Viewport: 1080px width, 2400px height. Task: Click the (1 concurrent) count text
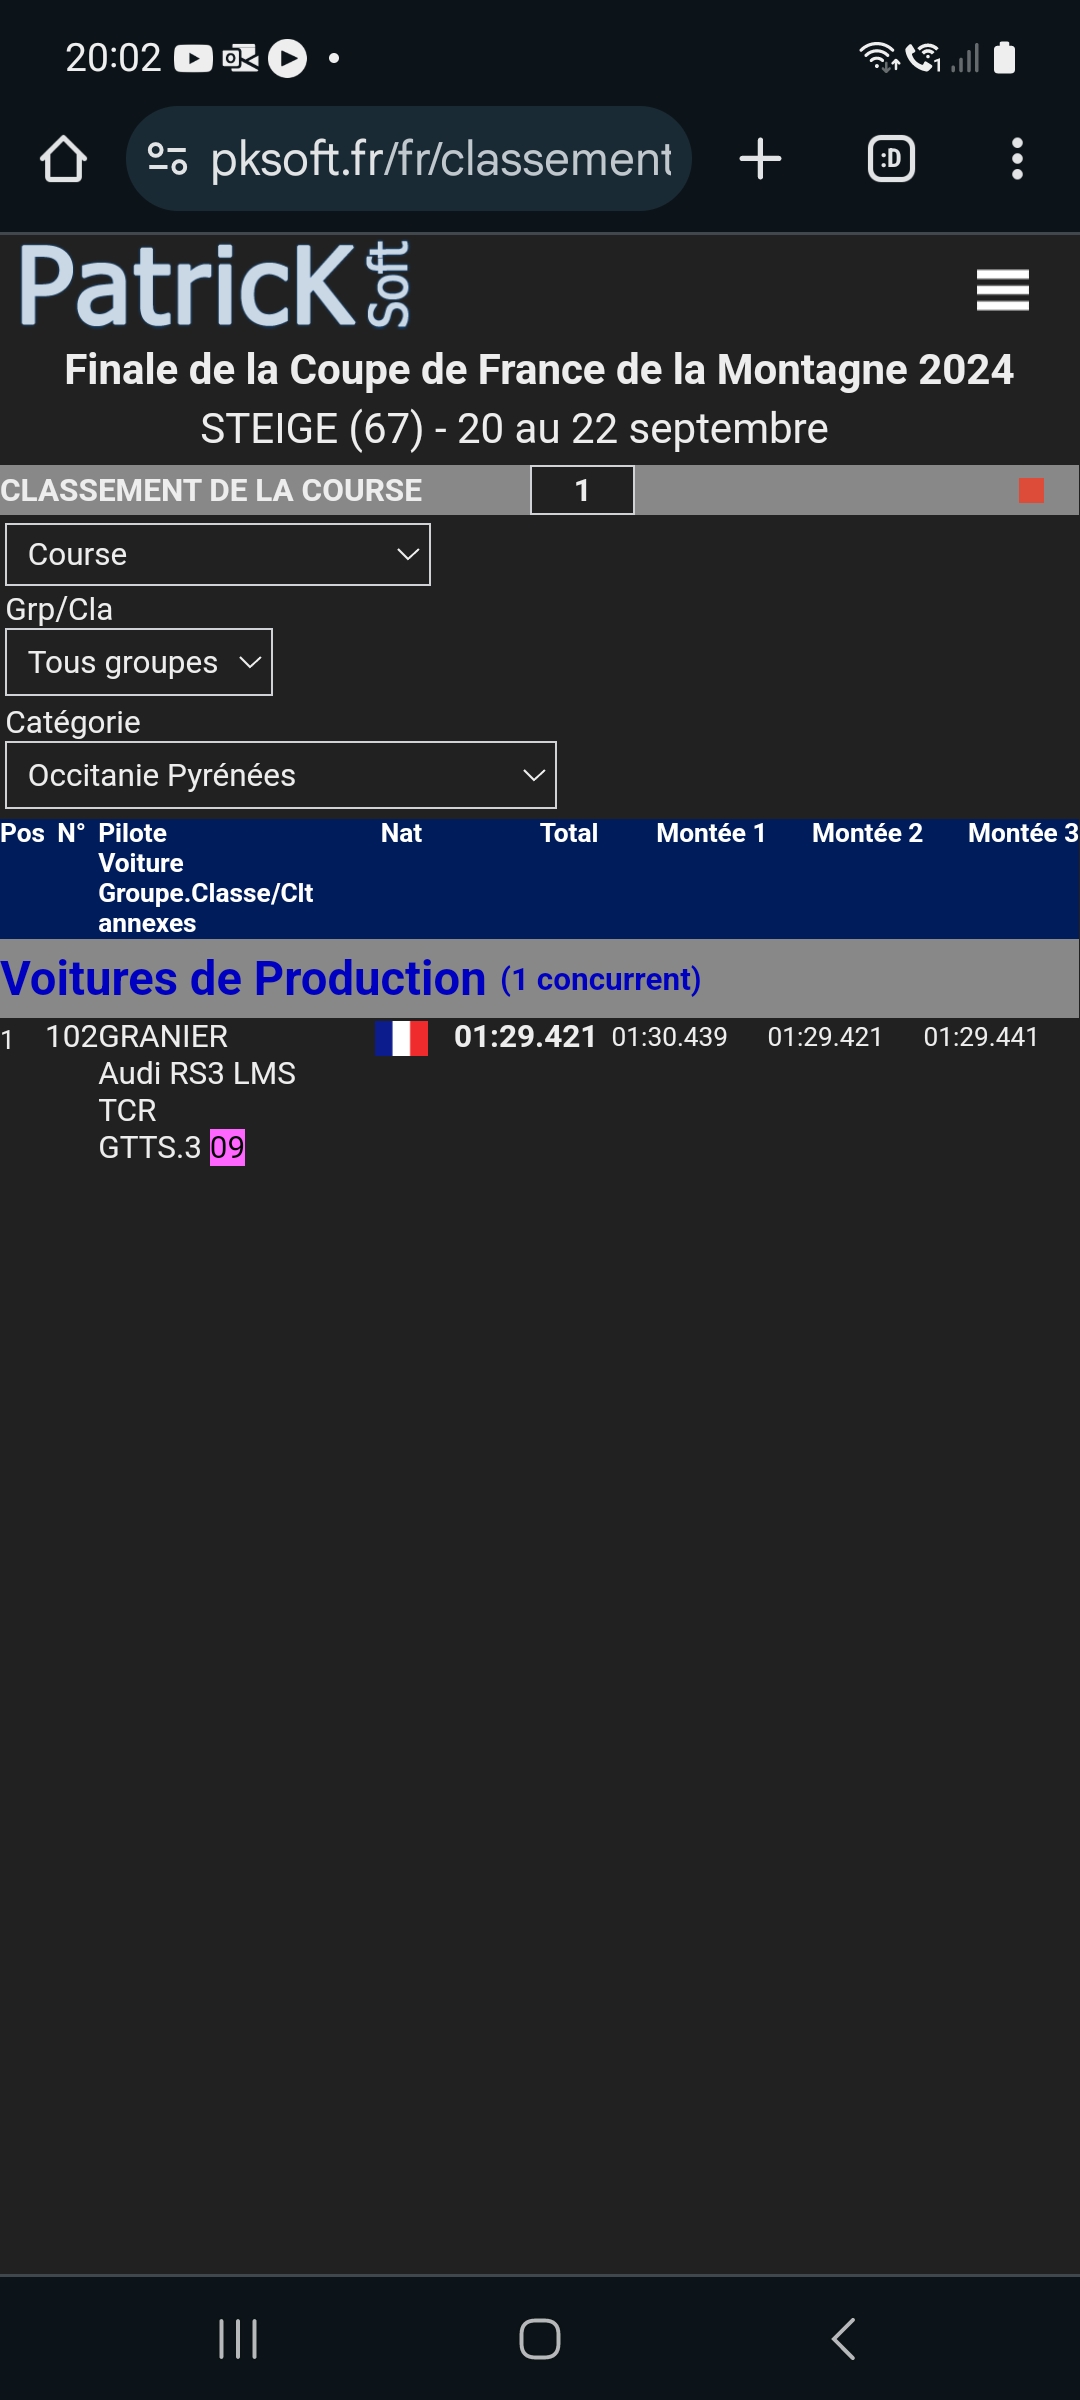tap(601, 979)
